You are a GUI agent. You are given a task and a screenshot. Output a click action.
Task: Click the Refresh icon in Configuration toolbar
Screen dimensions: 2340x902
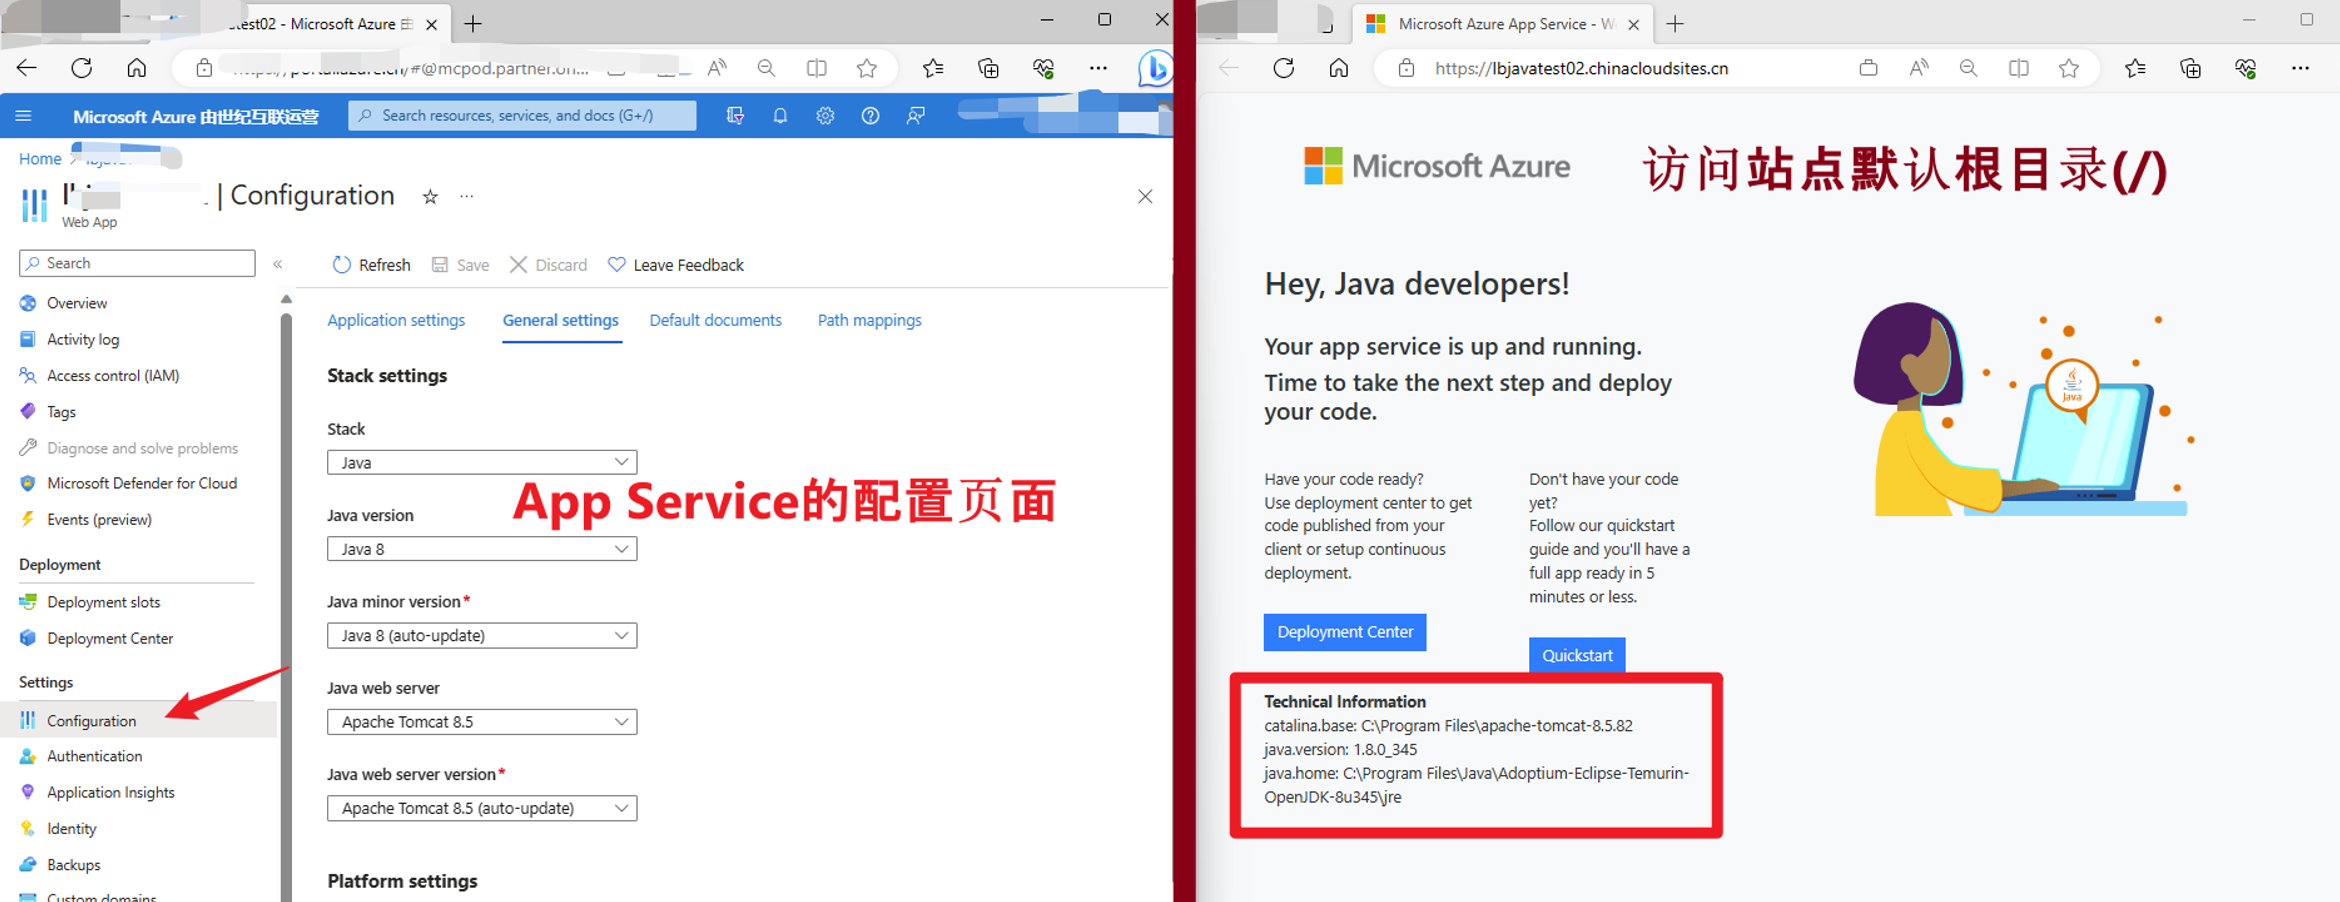tap(342, 265)
